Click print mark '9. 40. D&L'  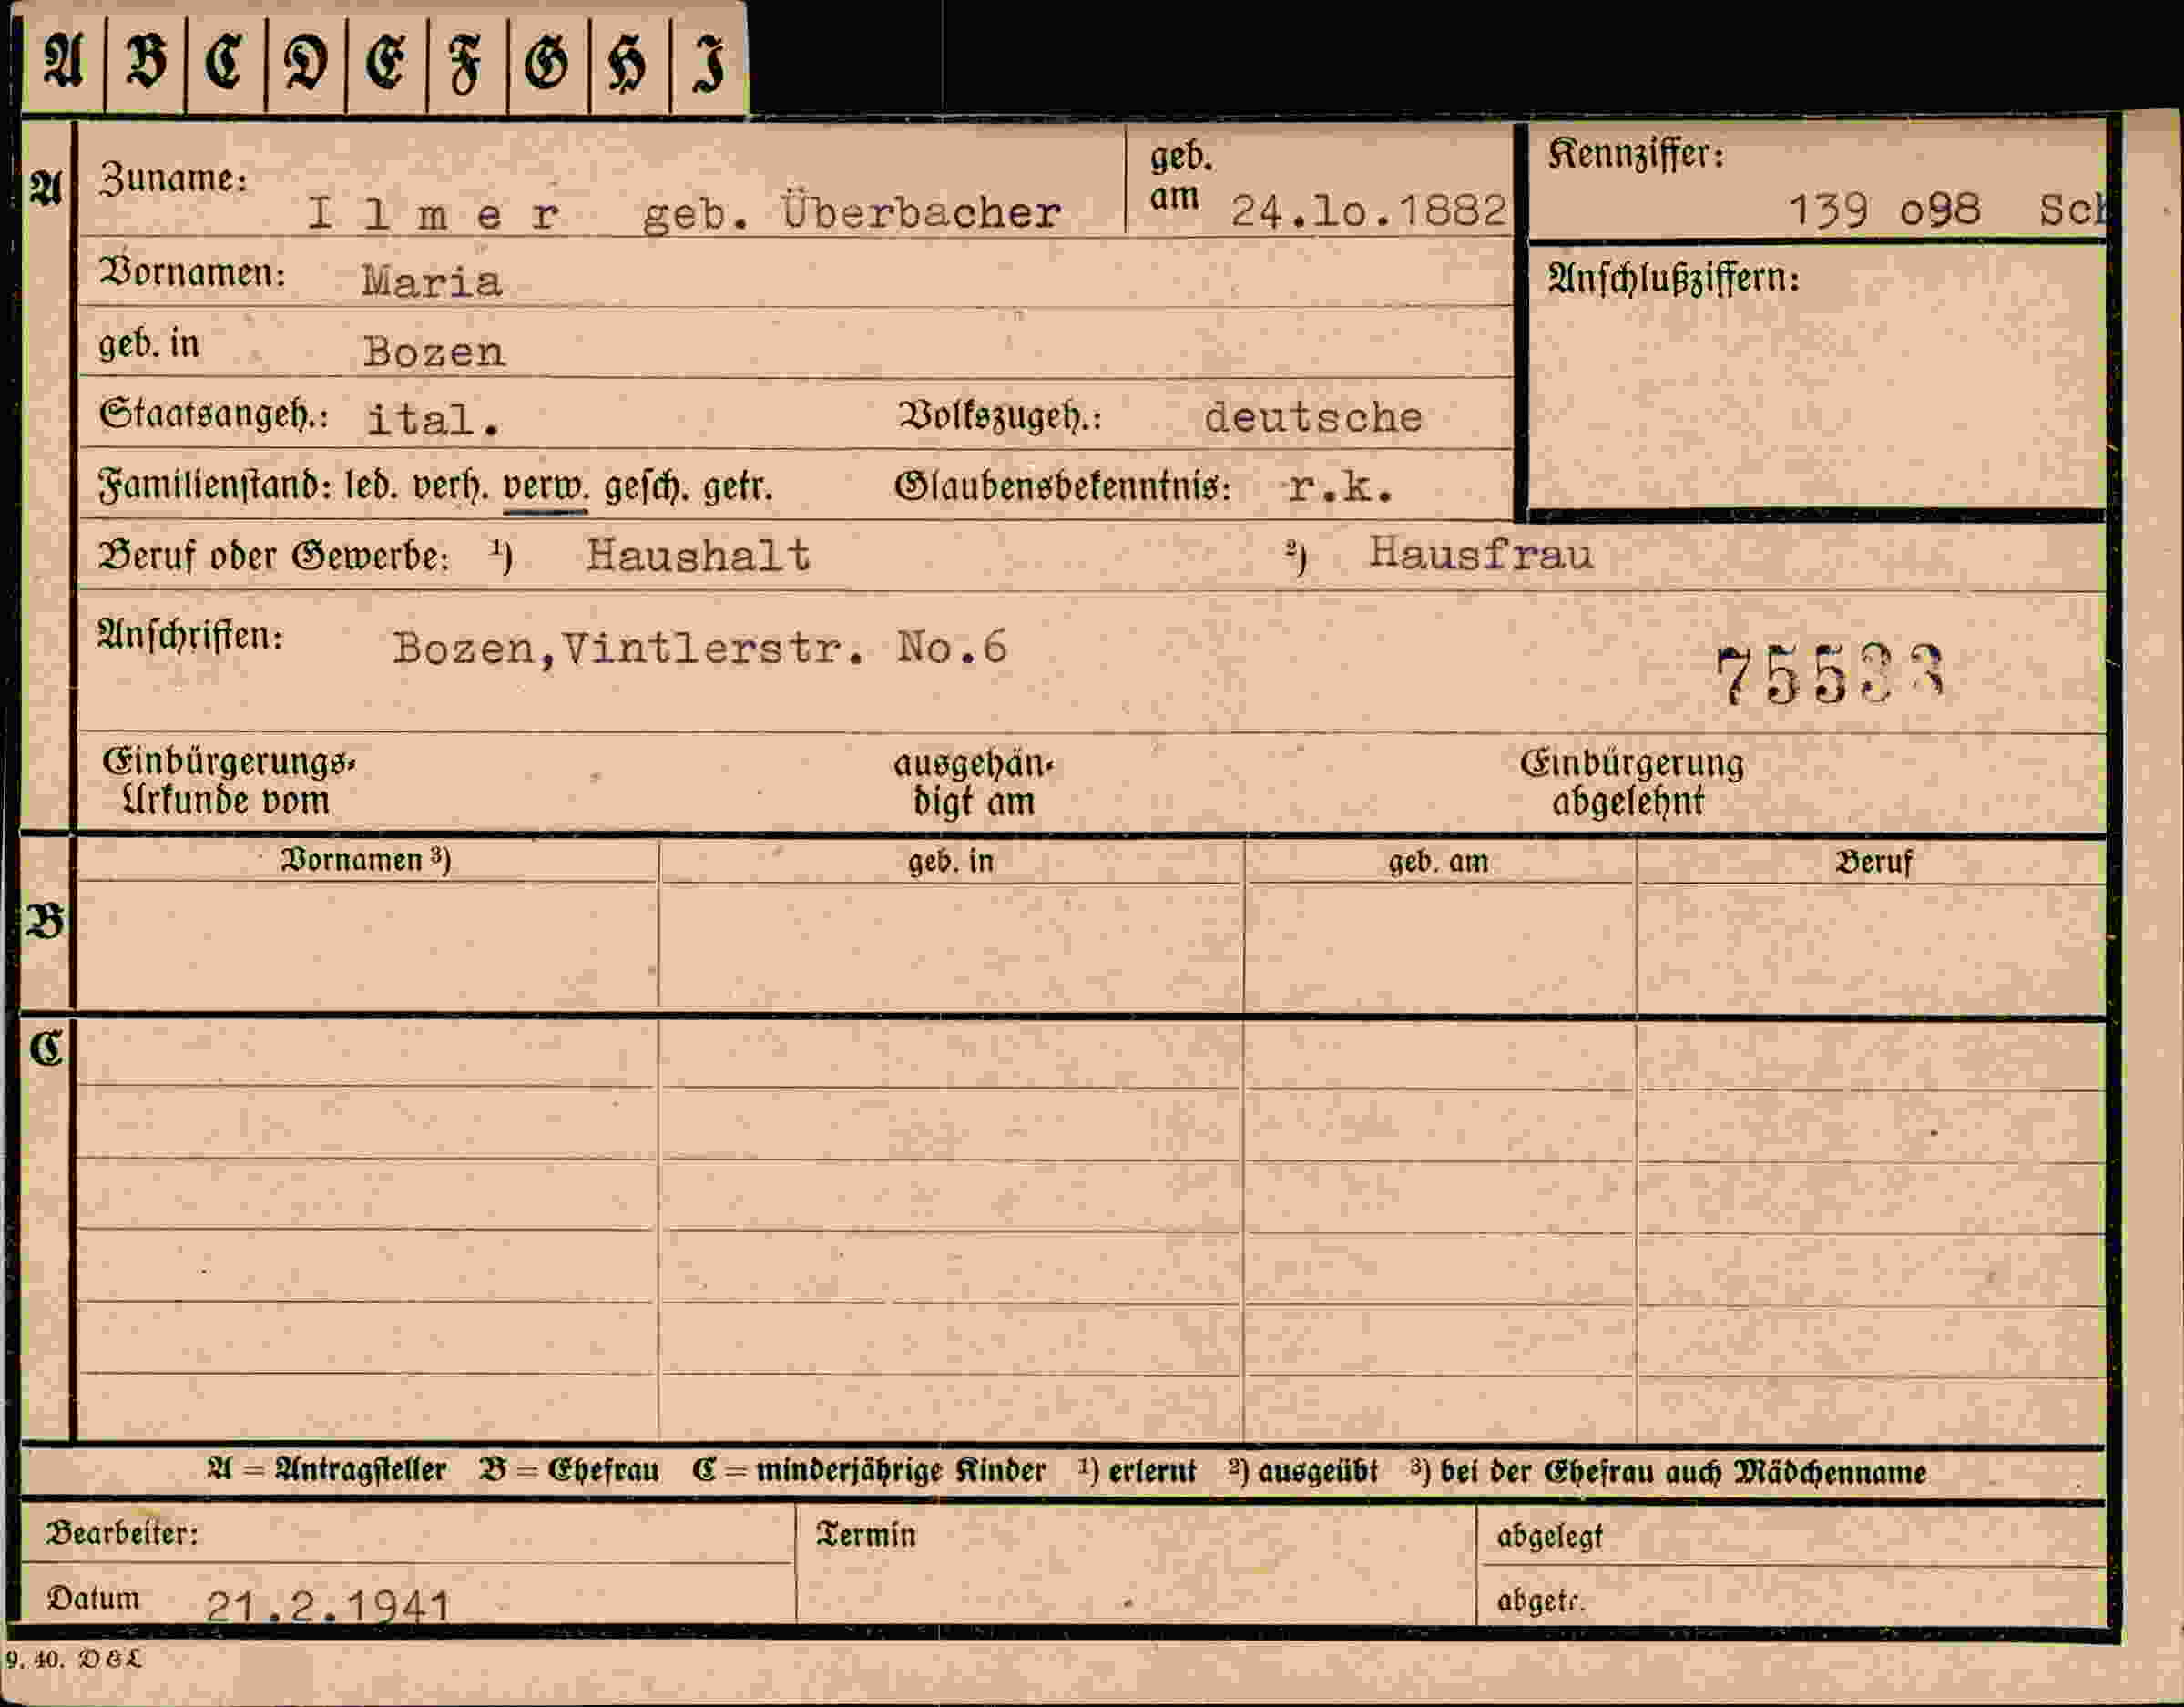74,1660
